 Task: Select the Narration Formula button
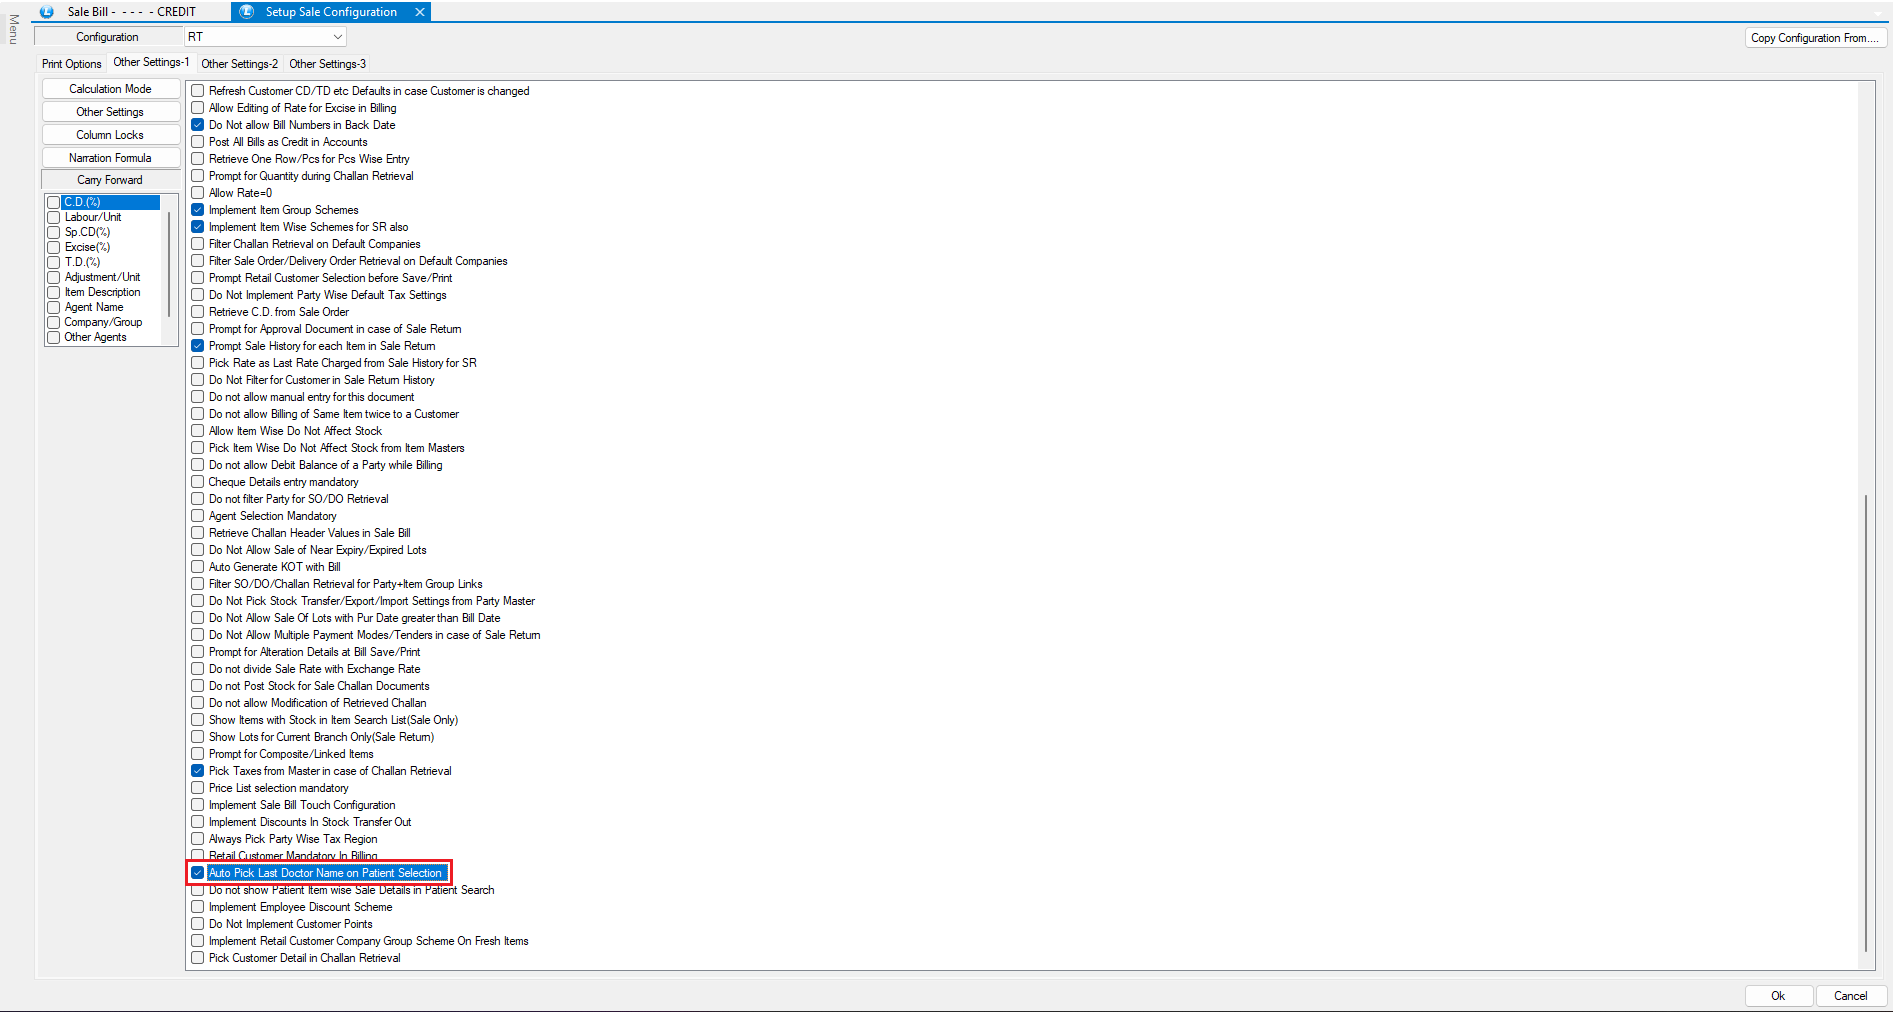point(110,158)
